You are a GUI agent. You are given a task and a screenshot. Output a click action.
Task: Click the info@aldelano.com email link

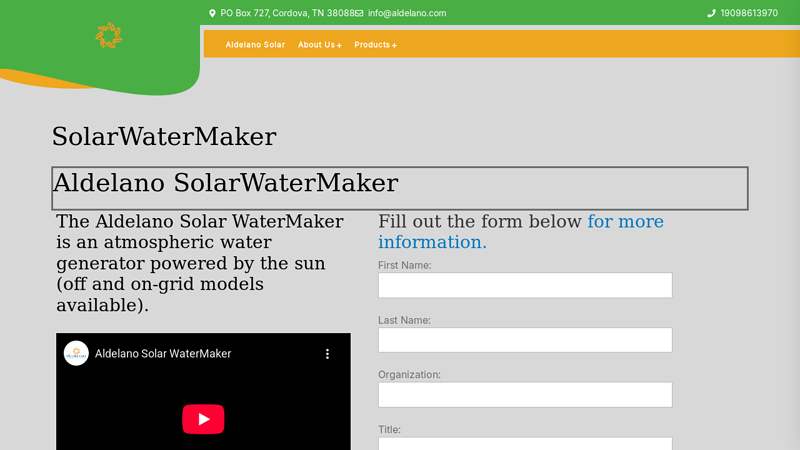pos(407,13)
